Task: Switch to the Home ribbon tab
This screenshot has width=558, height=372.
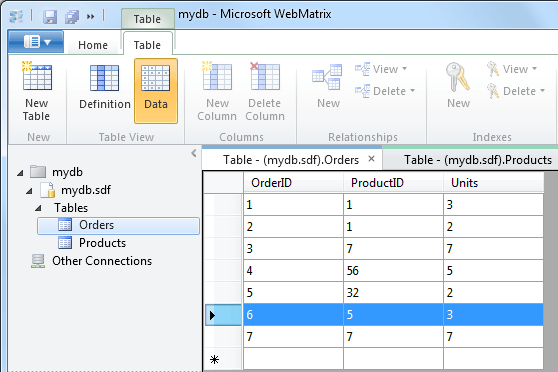Action: tap(93, 45)
